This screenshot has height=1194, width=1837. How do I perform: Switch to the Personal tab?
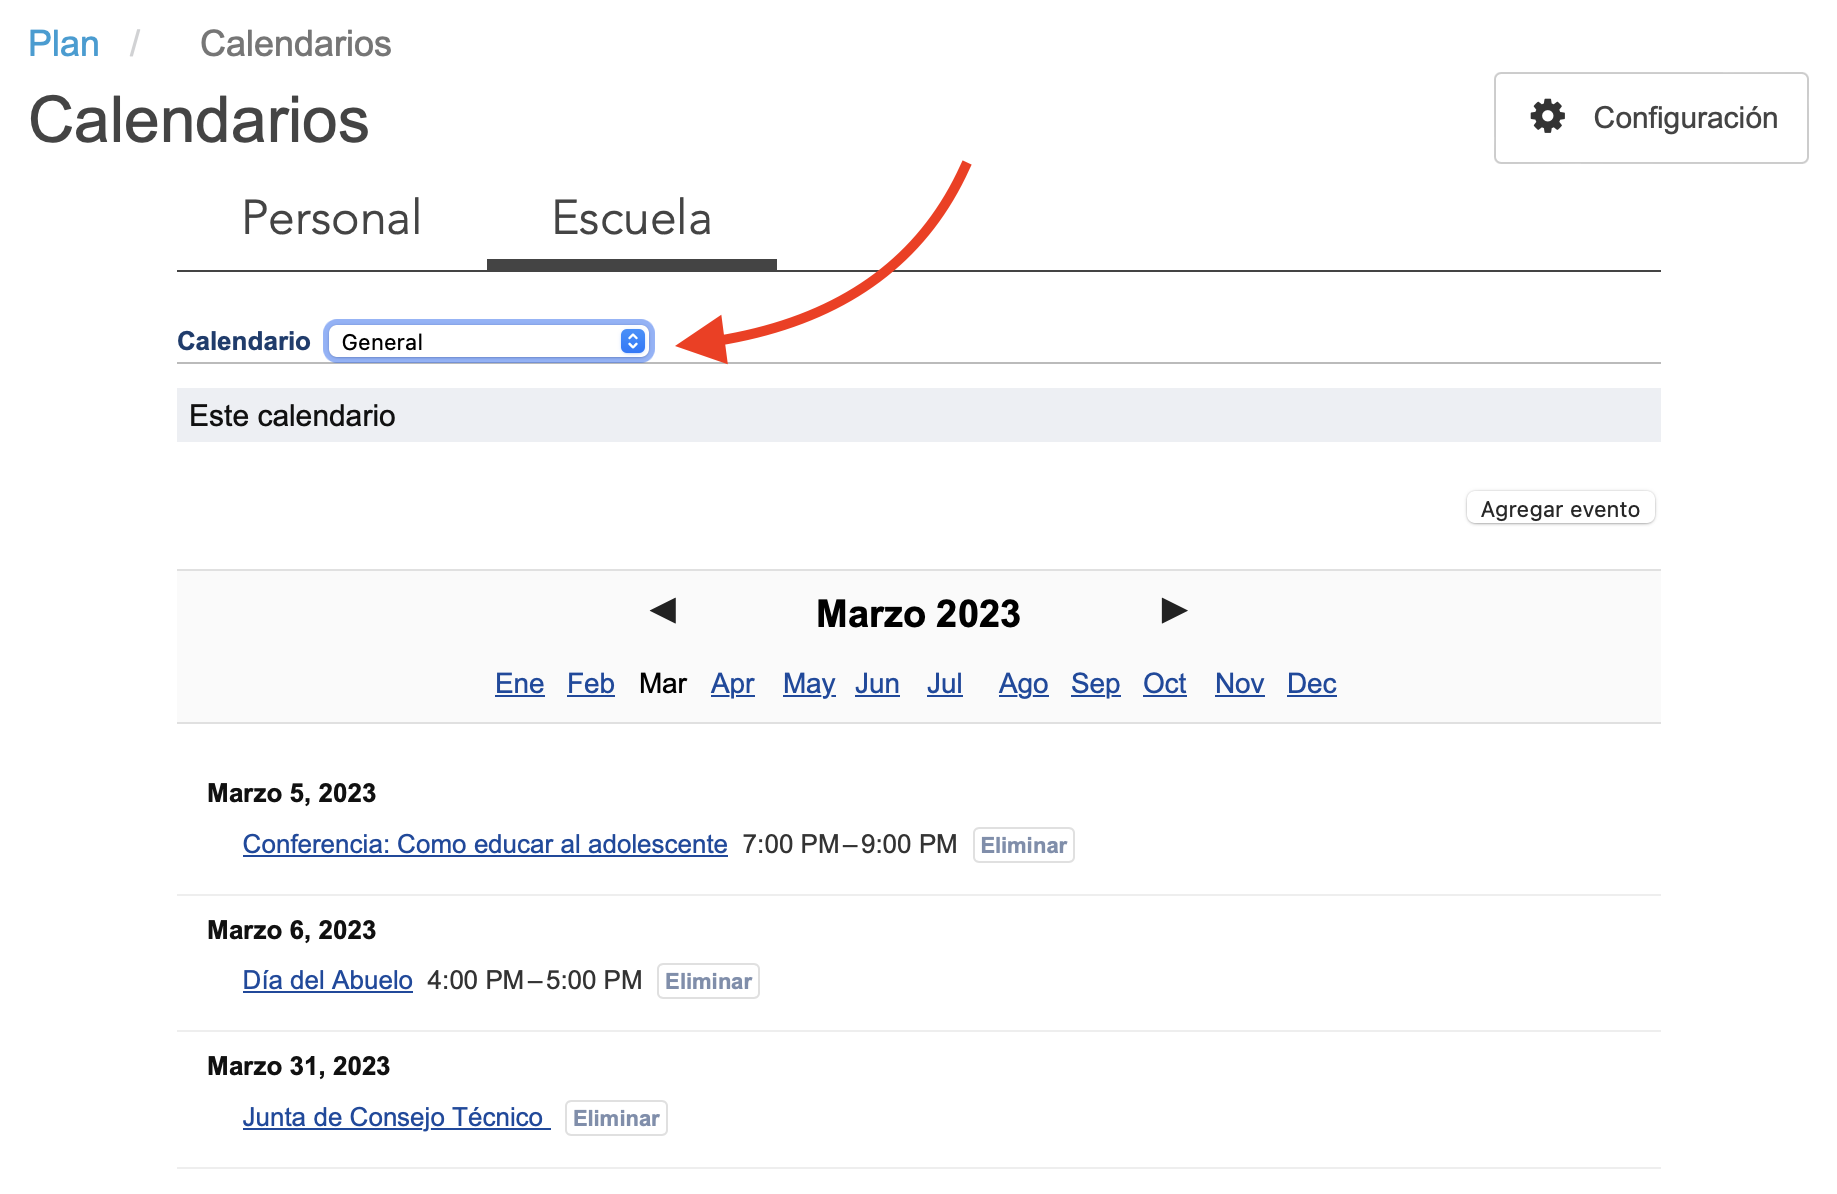tap(332, 219)
